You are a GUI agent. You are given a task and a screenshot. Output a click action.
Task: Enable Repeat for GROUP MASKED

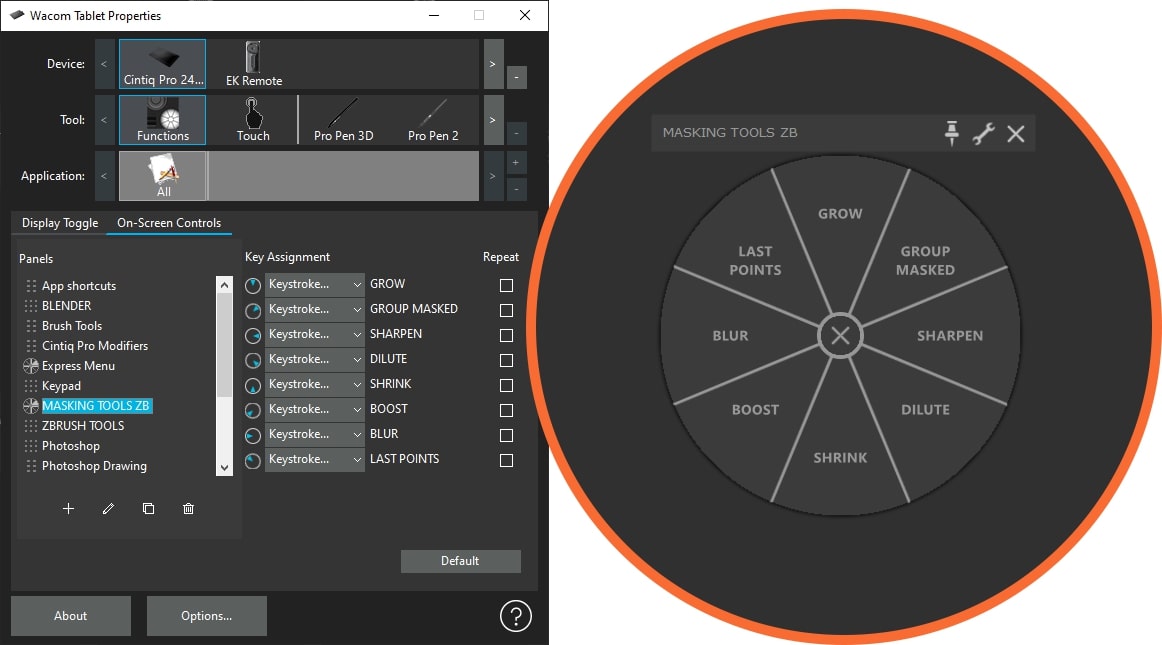click(506, 311)
